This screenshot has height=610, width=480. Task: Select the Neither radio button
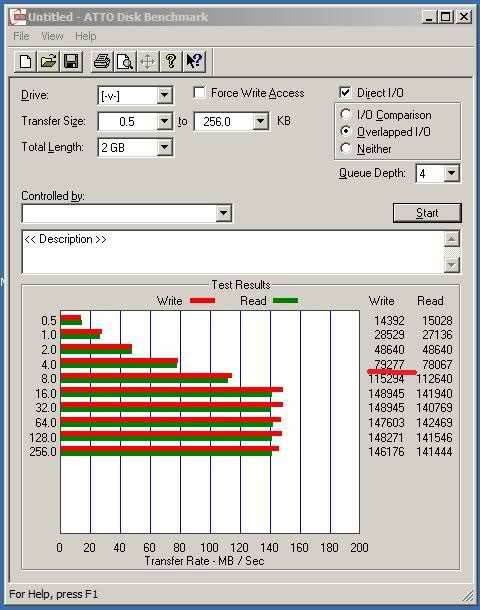[x=345, y=148]
